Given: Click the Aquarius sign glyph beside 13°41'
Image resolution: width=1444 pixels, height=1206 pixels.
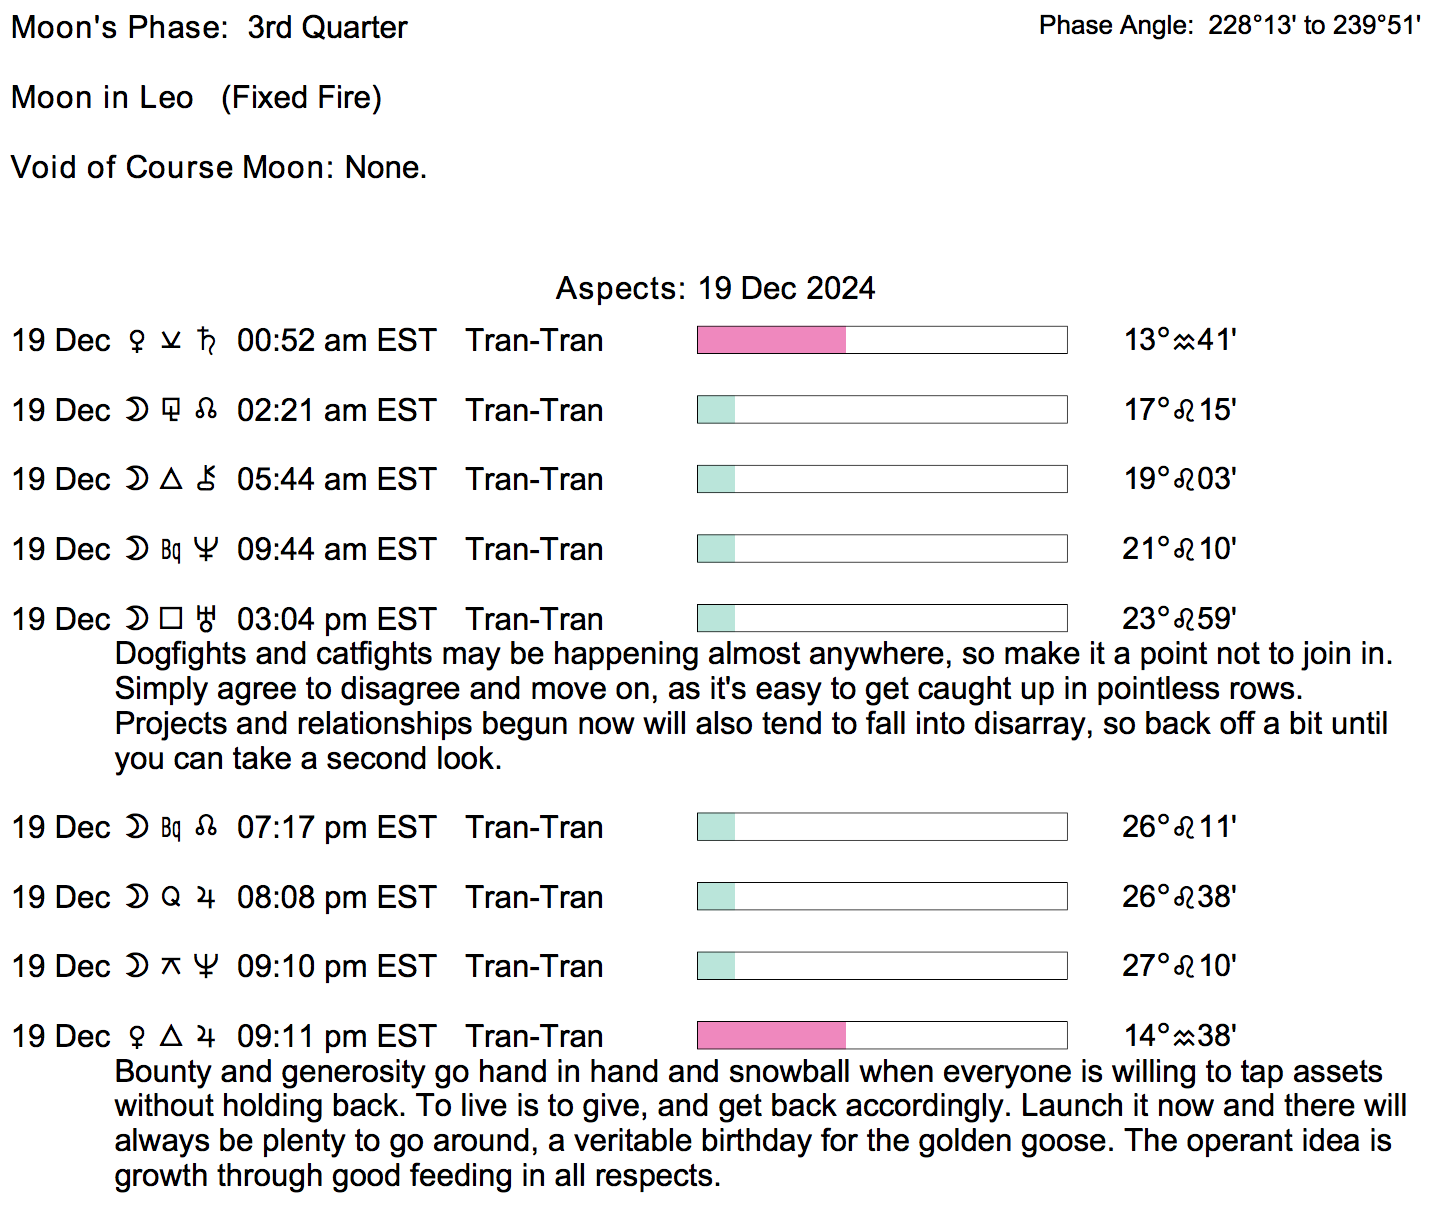Looking at the screenshot, I should pos(1184,342).
